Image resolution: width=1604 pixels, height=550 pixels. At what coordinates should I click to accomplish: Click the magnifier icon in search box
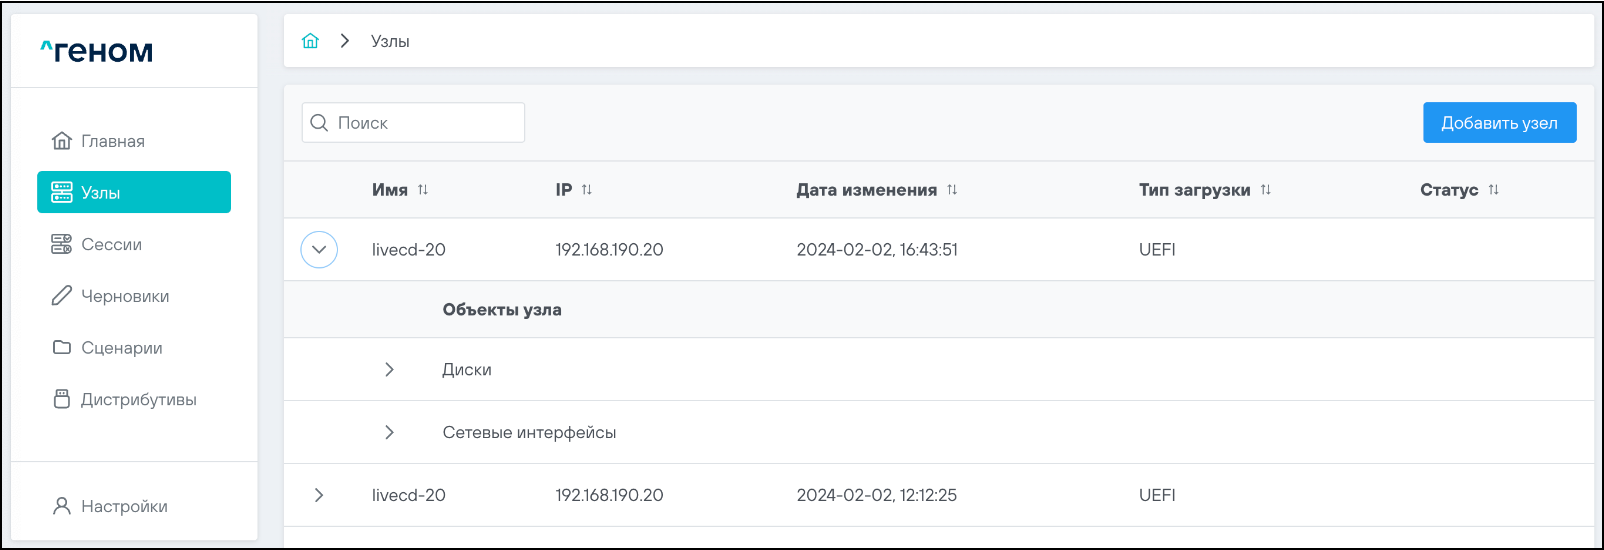pyautogui.click(x=319, y=123)
